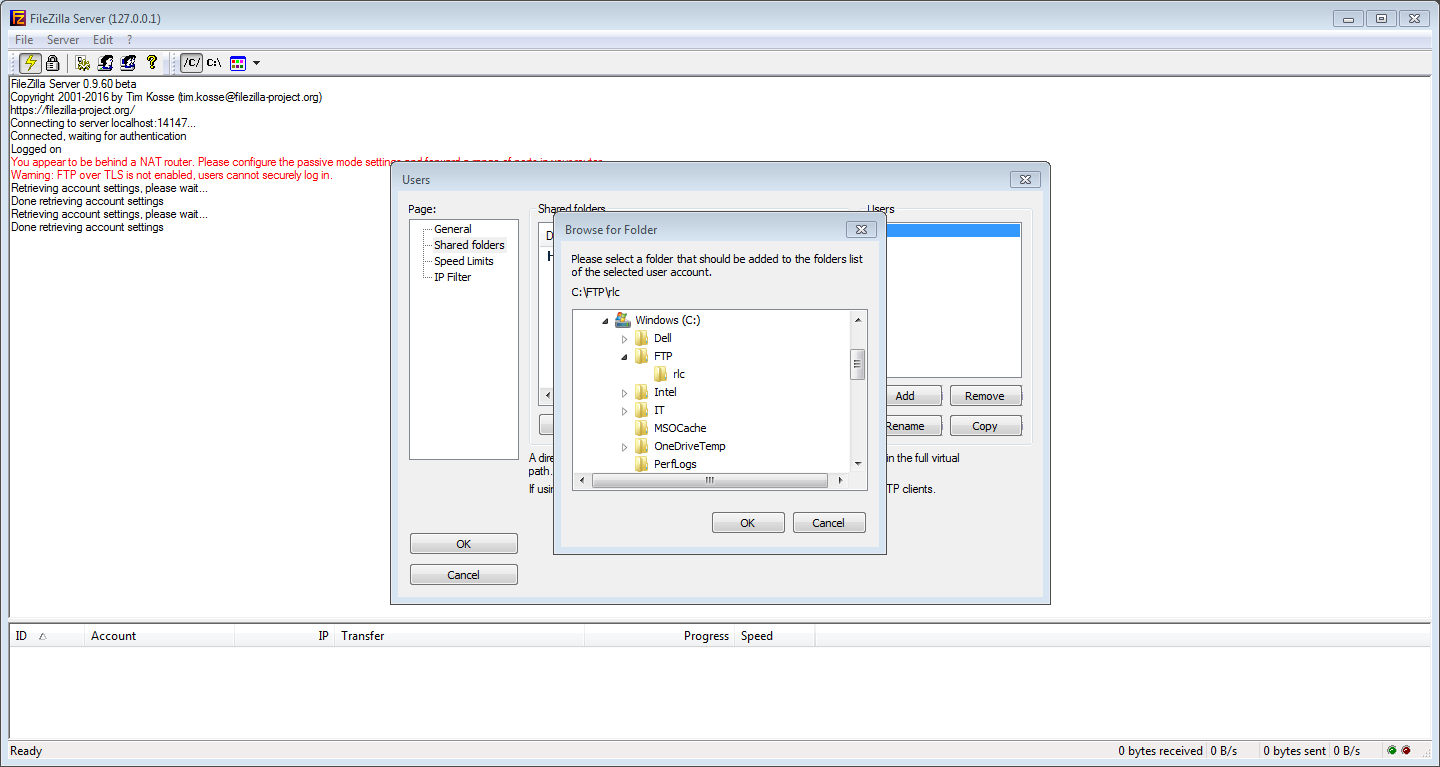
Task: Select the Intel folder icon
Action: click(x=642, y=392)
